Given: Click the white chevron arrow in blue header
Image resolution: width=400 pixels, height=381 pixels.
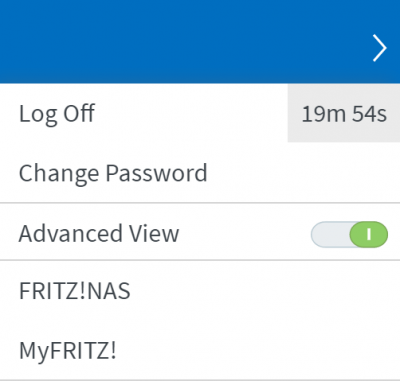Looking at the screenshot, I should coord(380,48).
